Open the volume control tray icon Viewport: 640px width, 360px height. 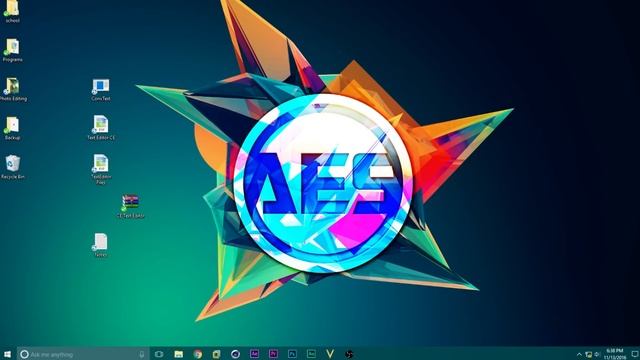click(597, 354)
